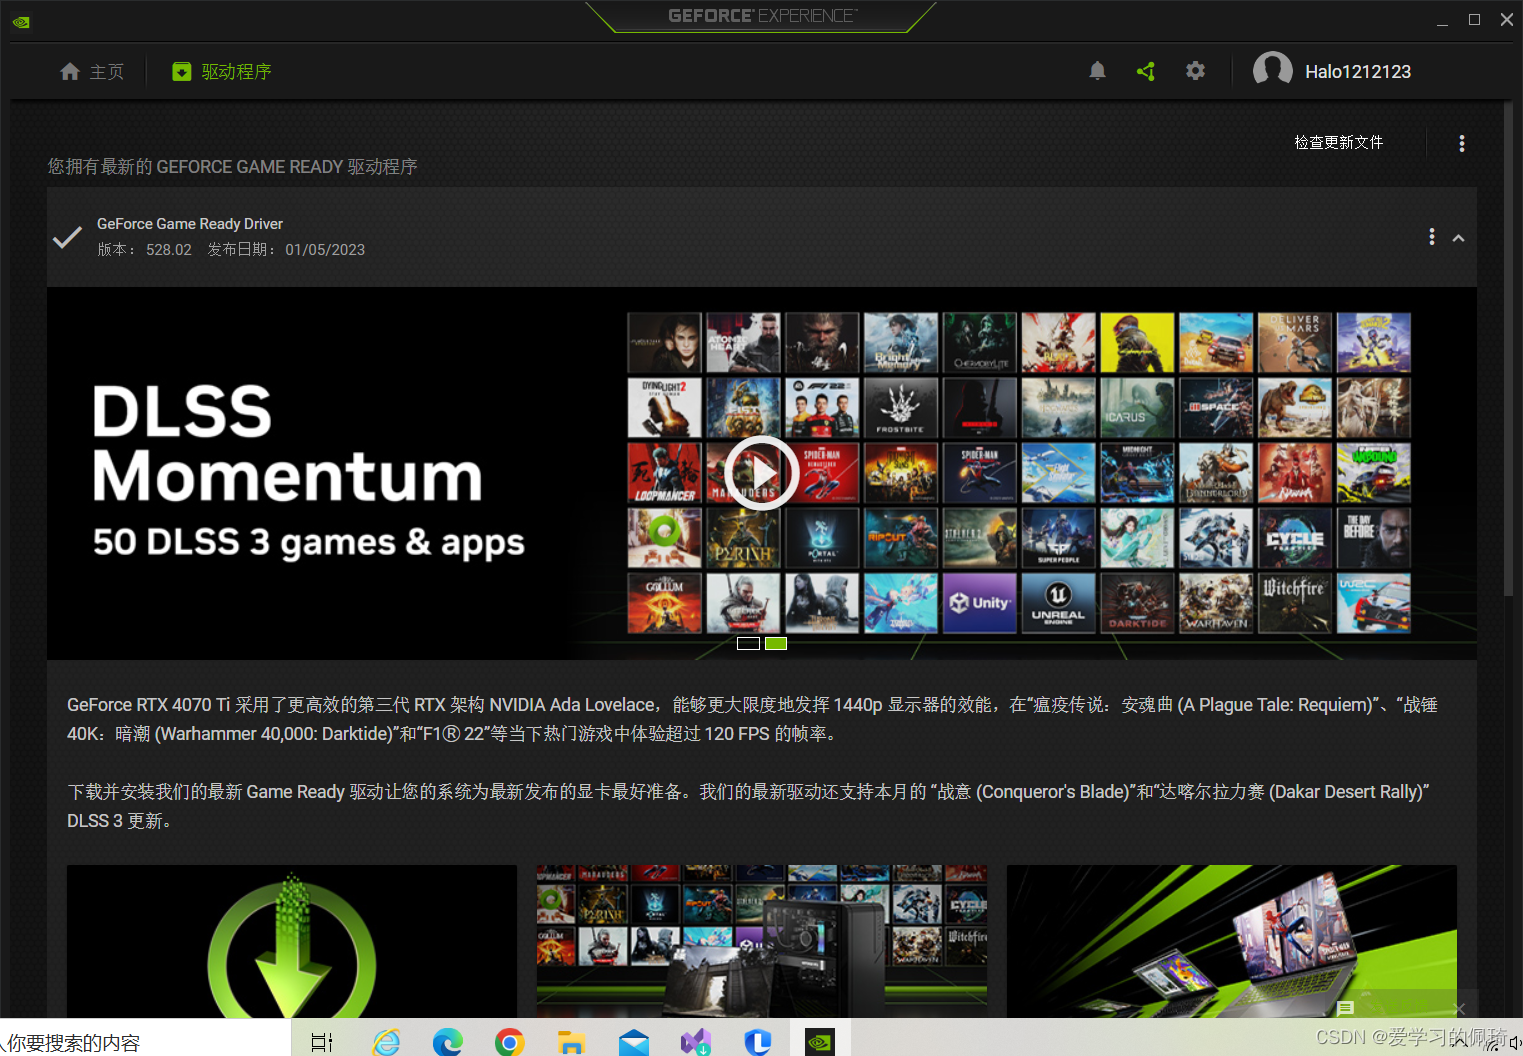Open the notifications bell
The height and width of the screenshot is (1056, 1523).
click(x=1097, y=71)
